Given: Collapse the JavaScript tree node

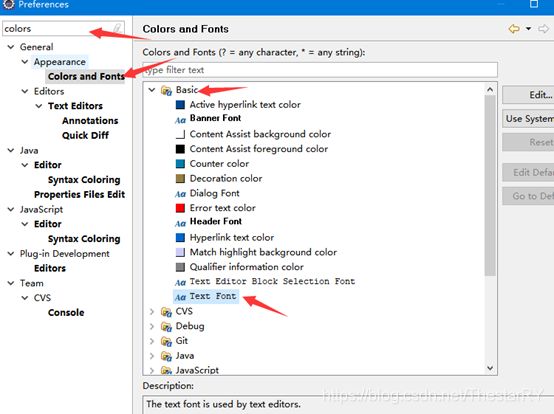Looking at the screenshot, I should point(11,209).
